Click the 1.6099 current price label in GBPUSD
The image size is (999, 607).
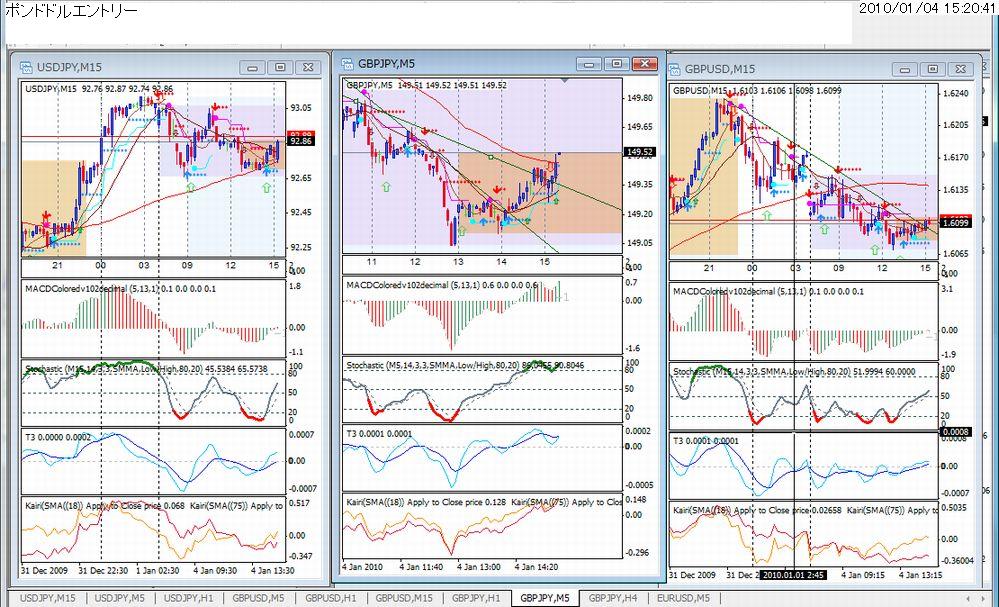pos(955,223)
